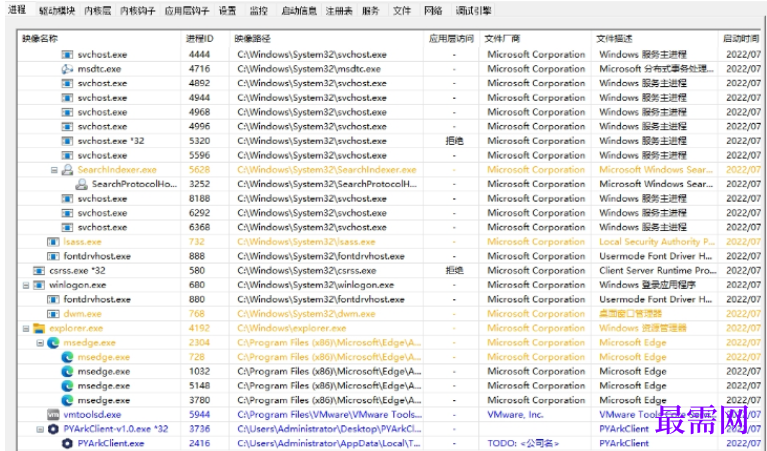Viewport: 767px width, 451px height.
Task: Click icon of fontdrvhost.exe PID 888
Action: tap(53, 256)
